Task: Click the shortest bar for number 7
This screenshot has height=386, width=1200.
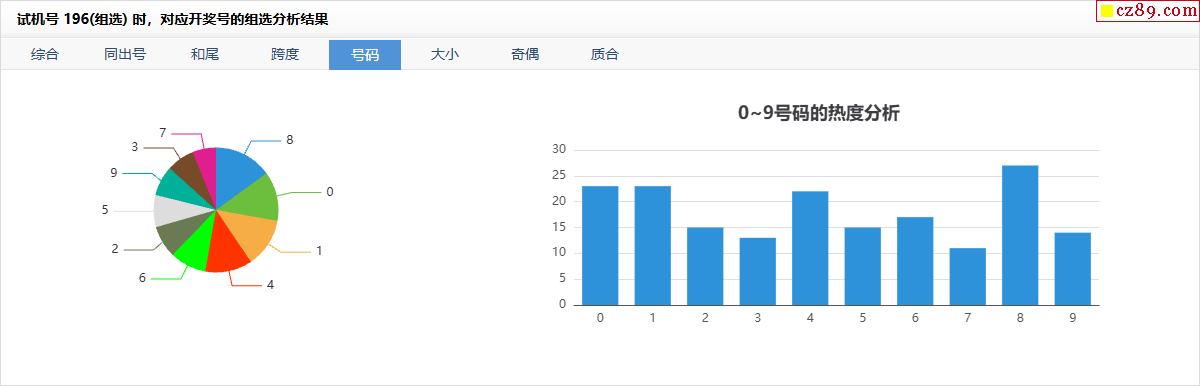Action: click(x=967, y=276)
